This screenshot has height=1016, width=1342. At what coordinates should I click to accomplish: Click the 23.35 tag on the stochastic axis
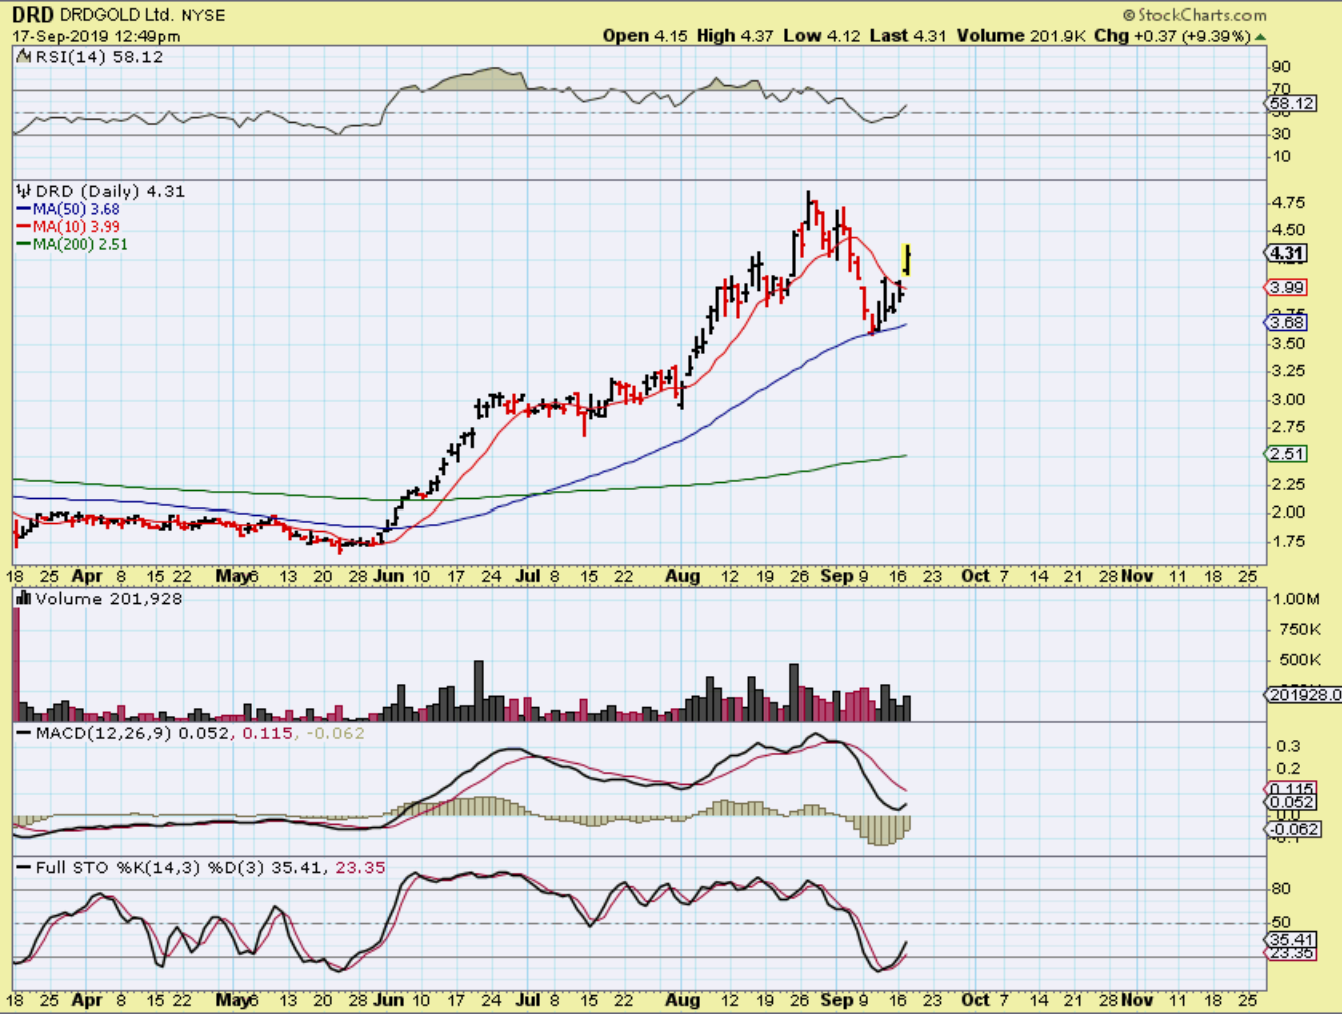(x=1291, y=953)
